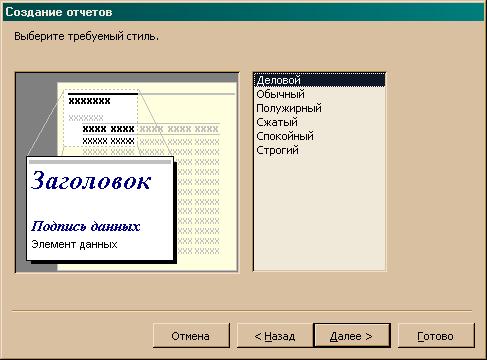
Task: Finish the wizard with Готово
Action: pyautogui.click(x=436, y=336)
